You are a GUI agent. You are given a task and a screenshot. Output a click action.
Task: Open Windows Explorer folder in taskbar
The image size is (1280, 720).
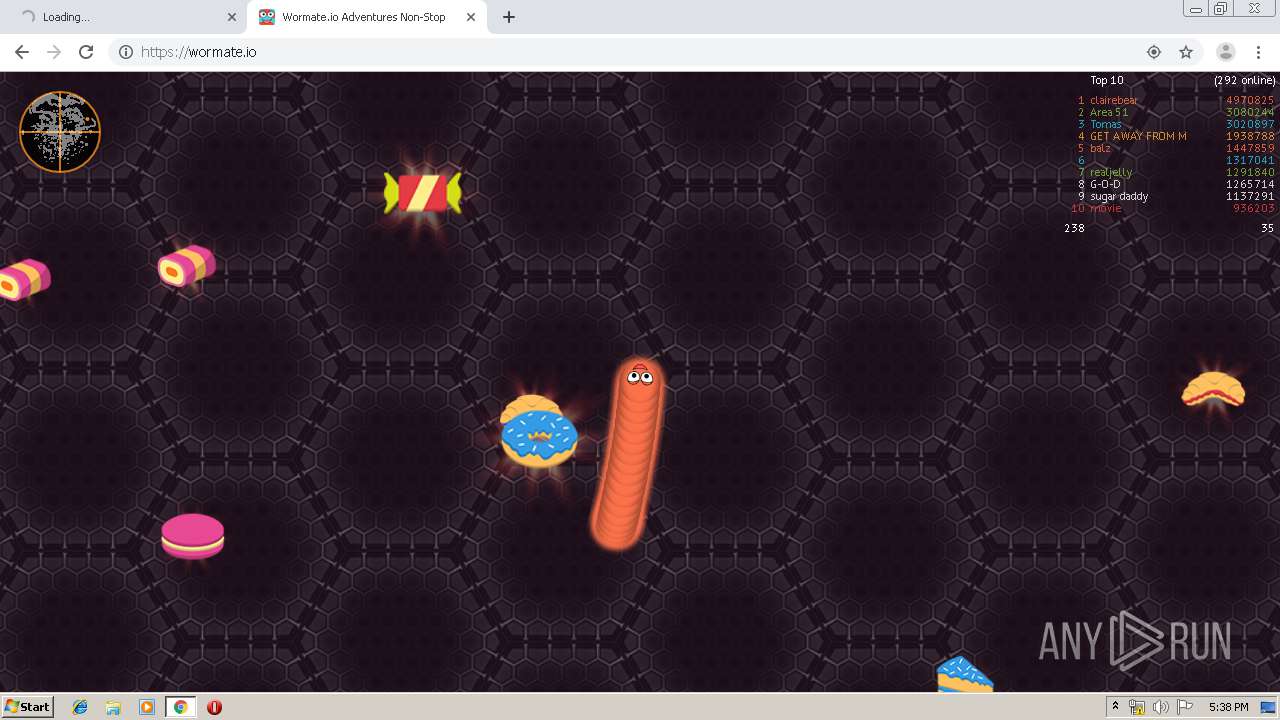(x=113, y=707)
